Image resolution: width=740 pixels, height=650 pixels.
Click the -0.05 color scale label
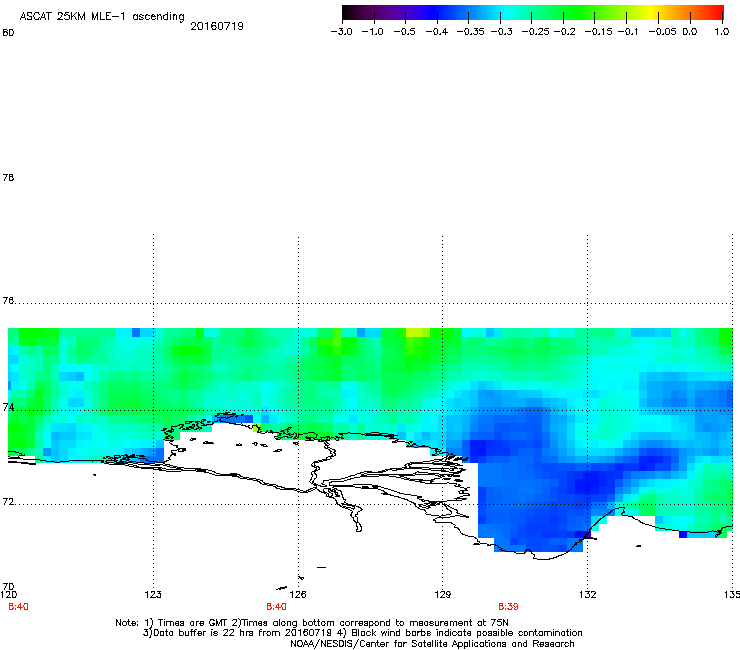[663, 32]
